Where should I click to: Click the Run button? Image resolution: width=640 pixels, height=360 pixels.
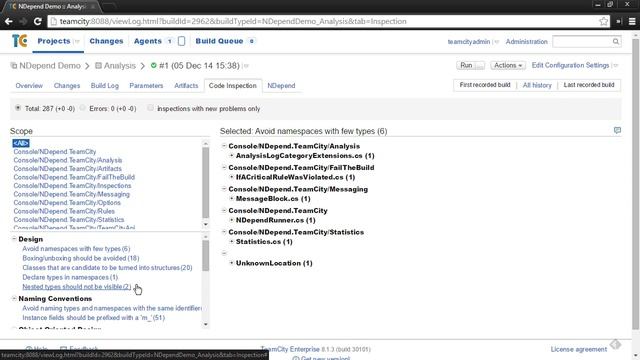pos(466,65)
